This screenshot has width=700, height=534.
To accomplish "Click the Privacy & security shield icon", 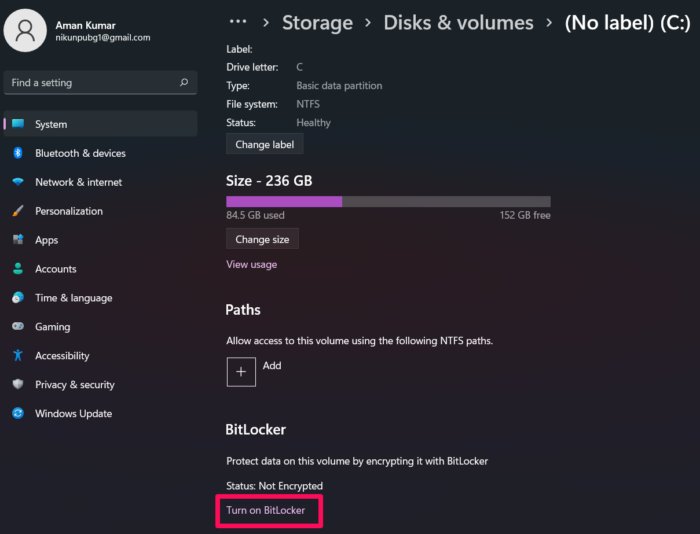I will 18,385.
